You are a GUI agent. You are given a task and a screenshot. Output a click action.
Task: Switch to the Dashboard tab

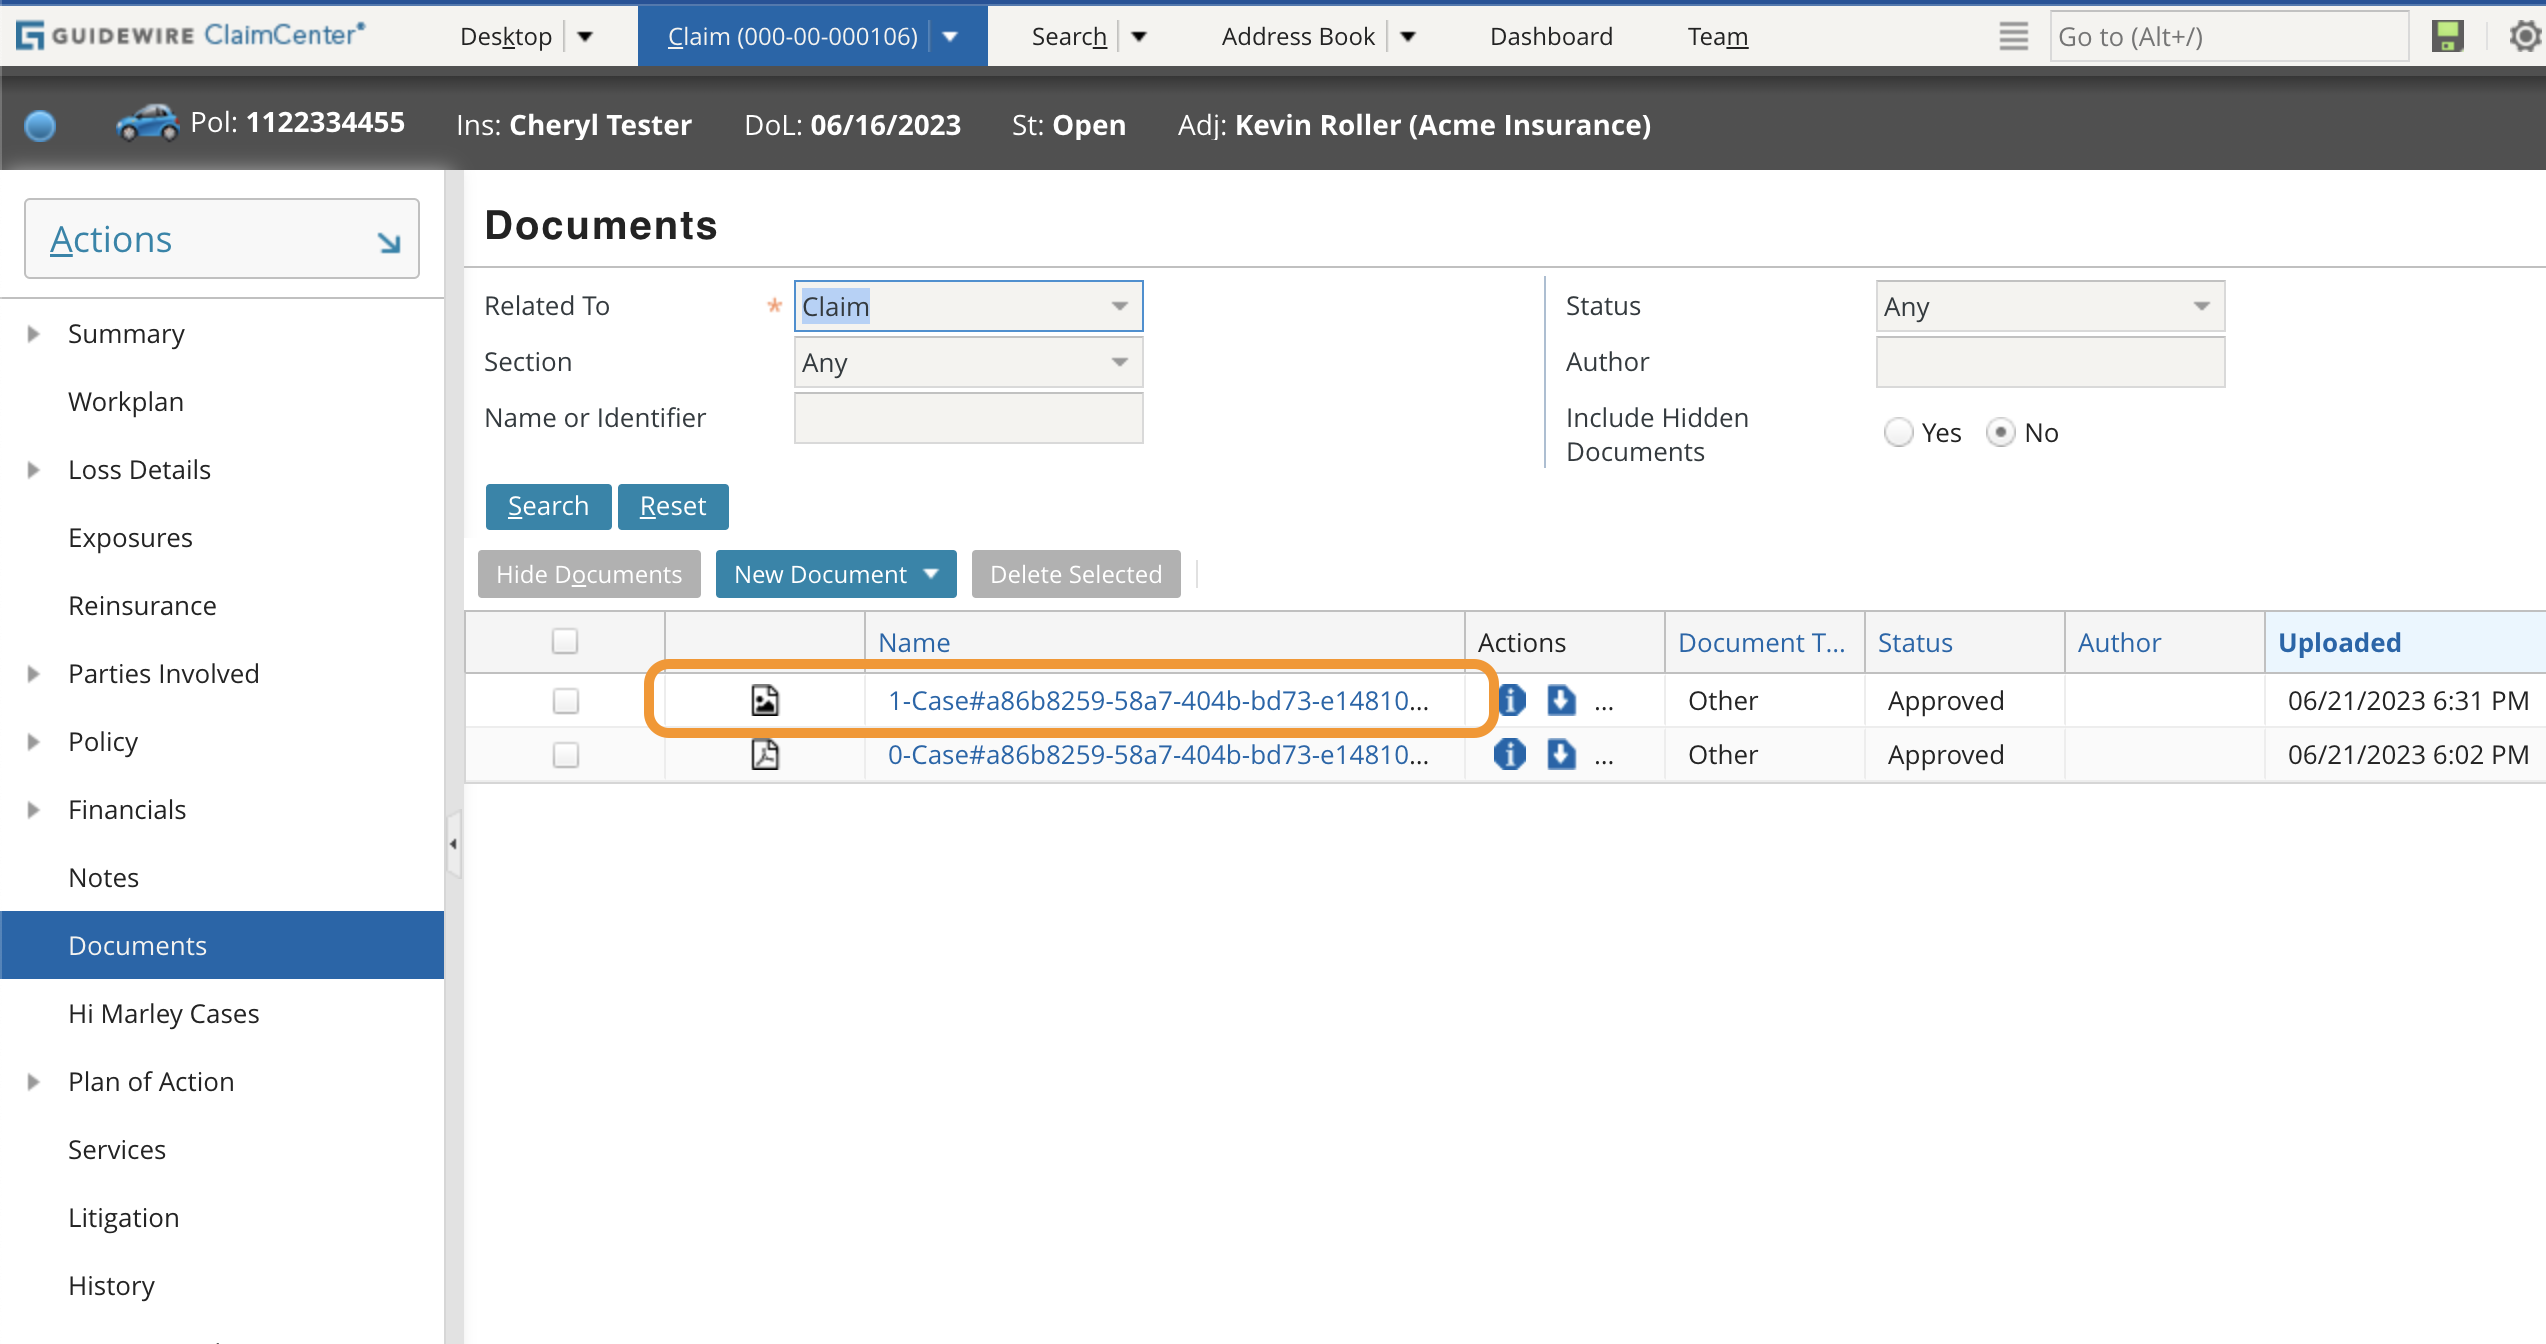point(1550,36)
